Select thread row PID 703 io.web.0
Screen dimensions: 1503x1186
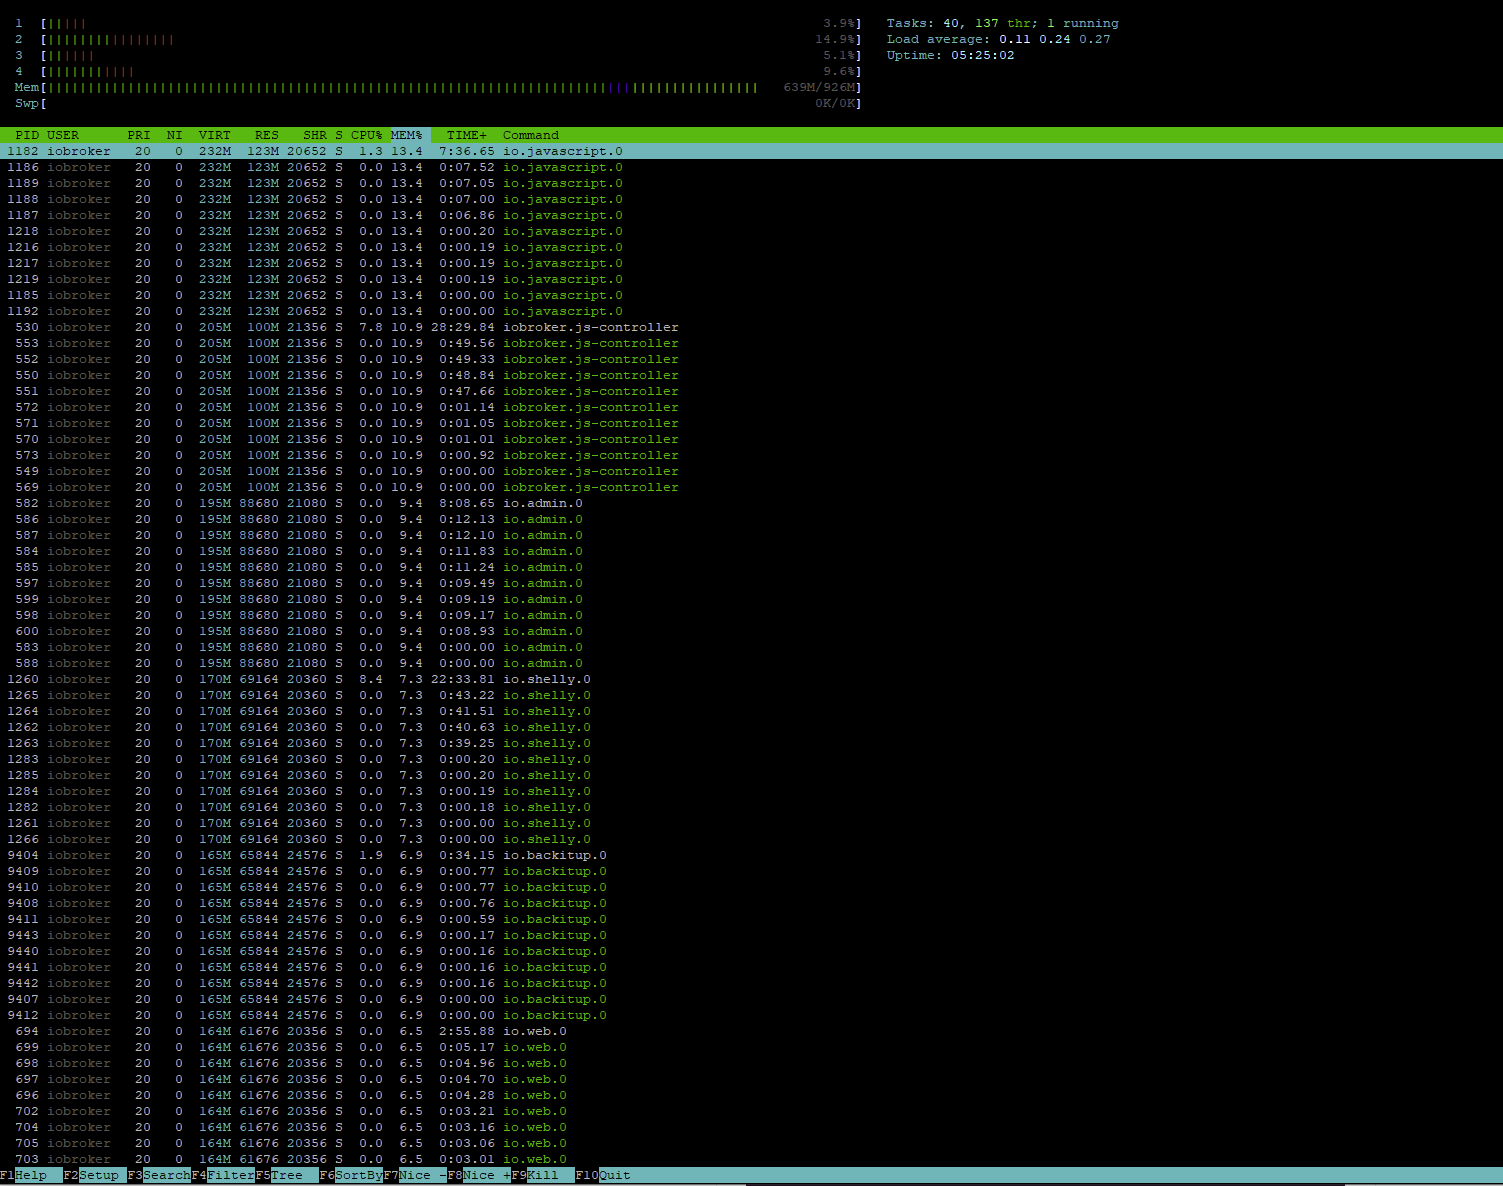point(751,1159)
